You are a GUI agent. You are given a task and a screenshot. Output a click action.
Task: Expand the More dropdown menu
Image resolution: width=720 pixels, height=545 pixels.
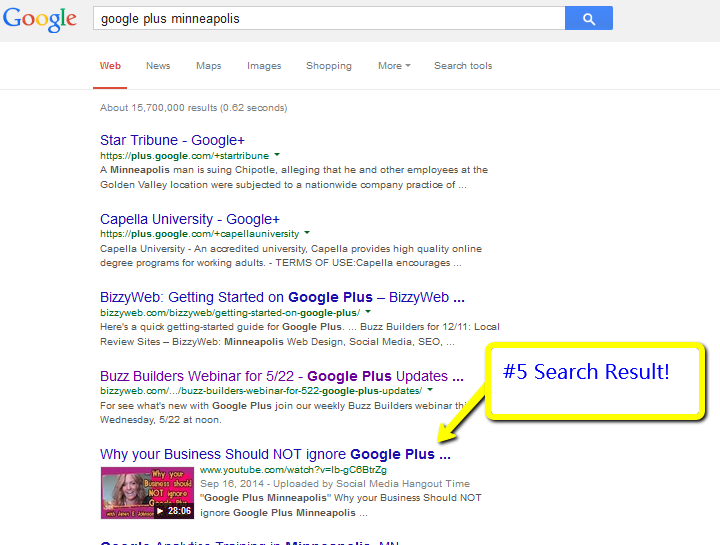click(394, 66)
